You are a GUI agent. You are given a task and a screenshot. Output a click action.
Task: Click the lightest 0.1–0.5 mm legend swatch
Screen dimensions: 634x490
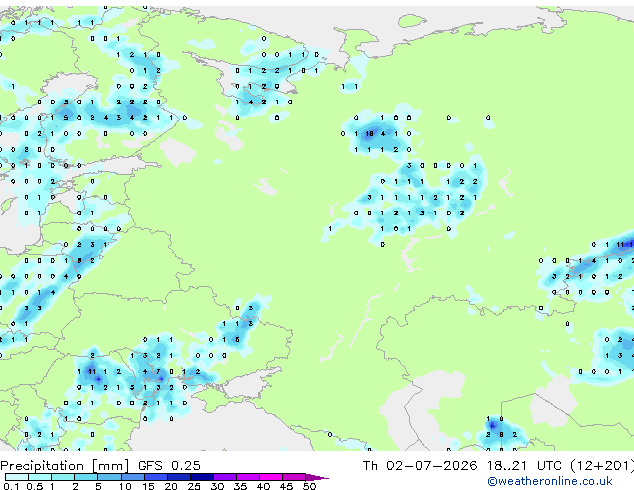coord(17,477)
